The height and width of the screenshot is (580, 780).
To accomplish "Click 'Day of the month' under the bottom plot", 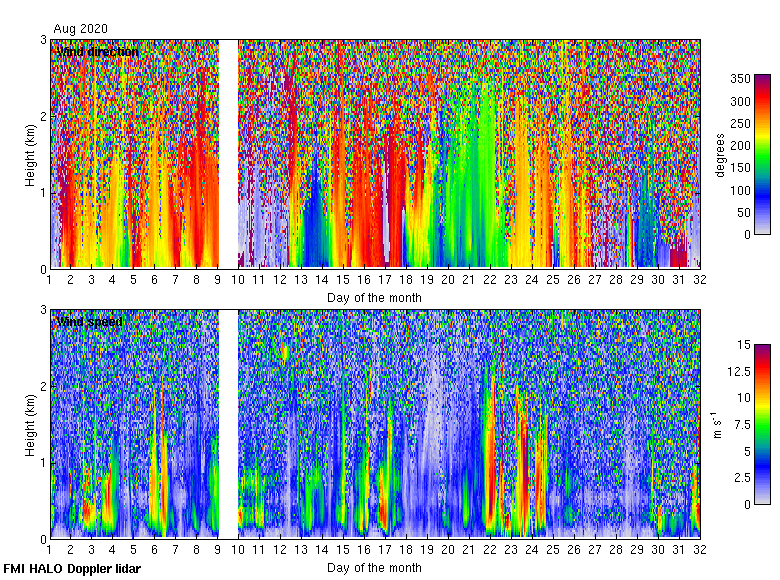I will tap(374, 568).
